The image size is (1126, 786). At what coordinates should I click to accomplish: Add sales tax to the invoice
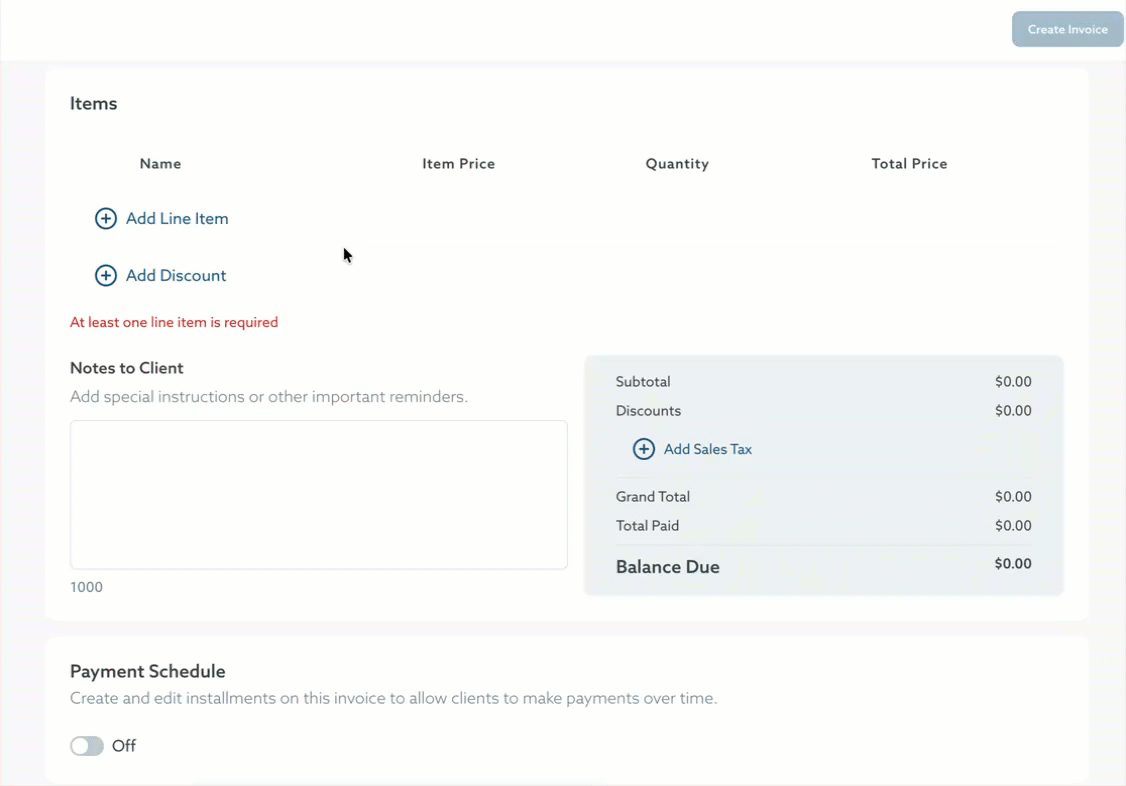tap(707, 449)
